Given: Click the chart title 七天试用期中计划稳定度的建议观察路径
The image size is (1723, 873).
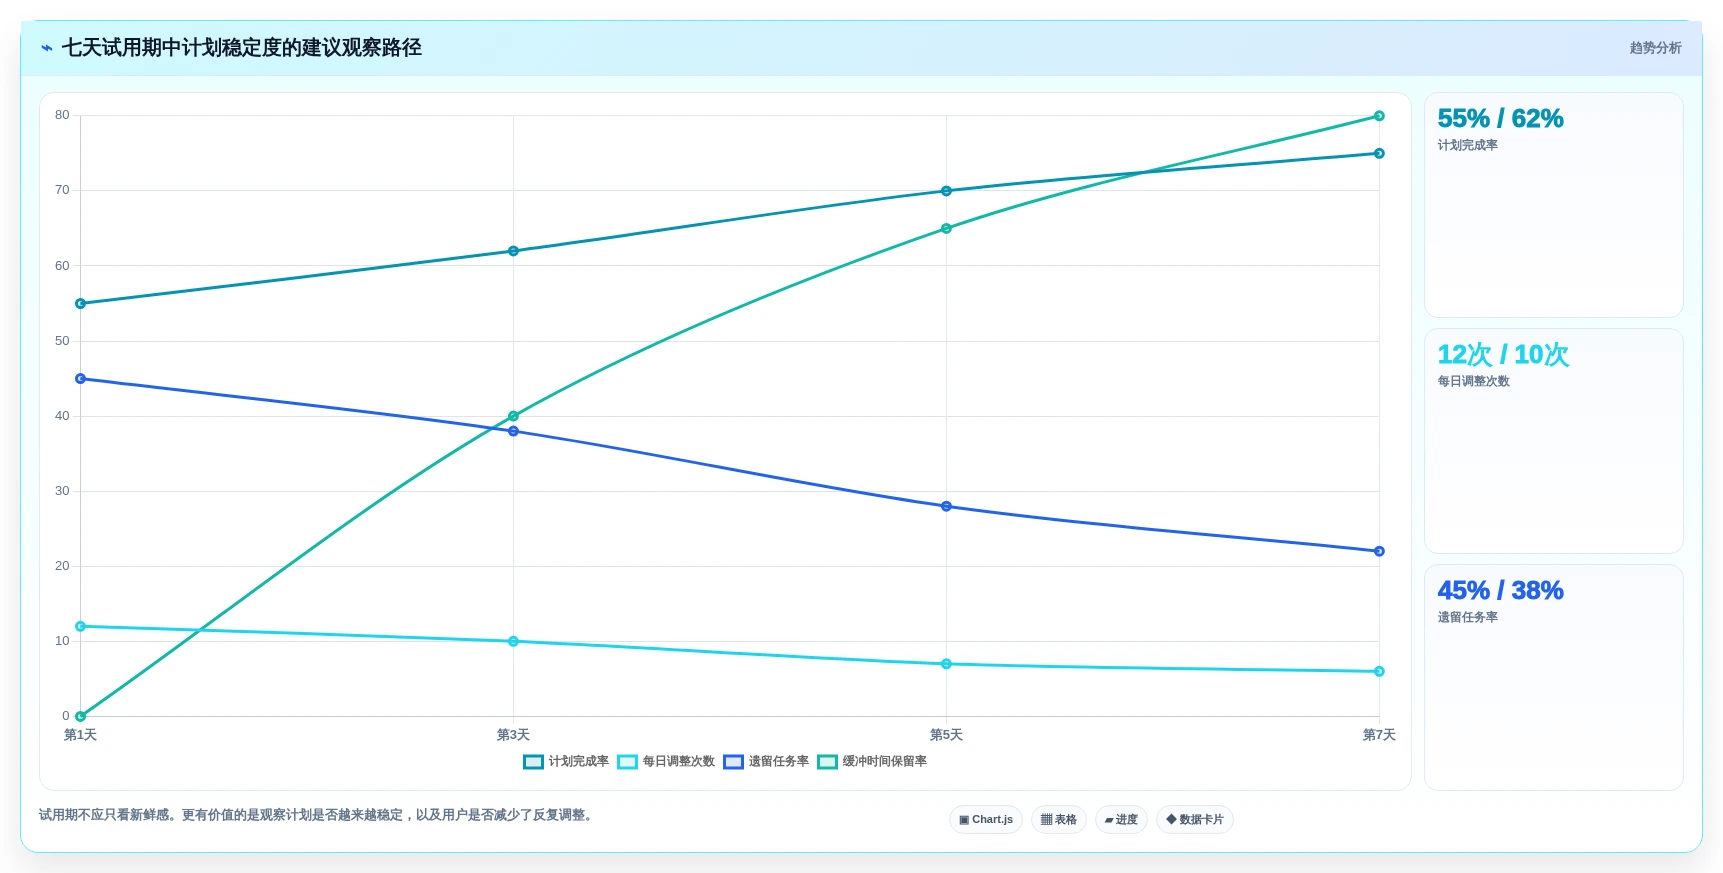Looking at the screenshot, I should tap(242, 48).
